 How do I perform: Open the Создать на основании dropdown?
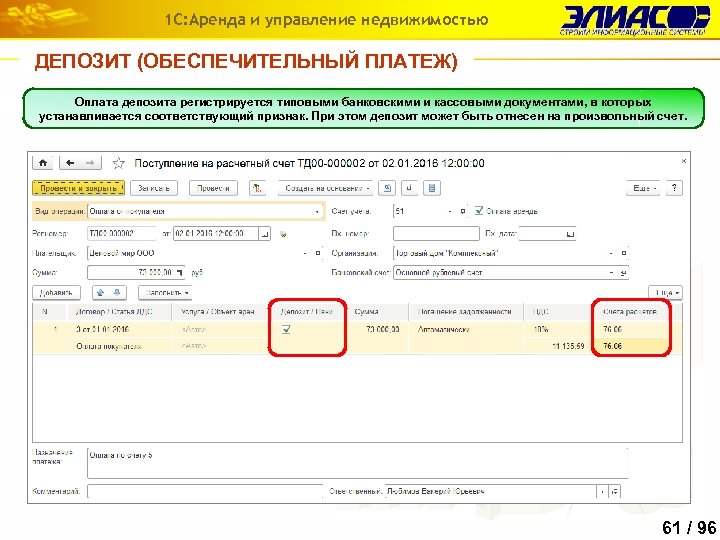point(326,188)
